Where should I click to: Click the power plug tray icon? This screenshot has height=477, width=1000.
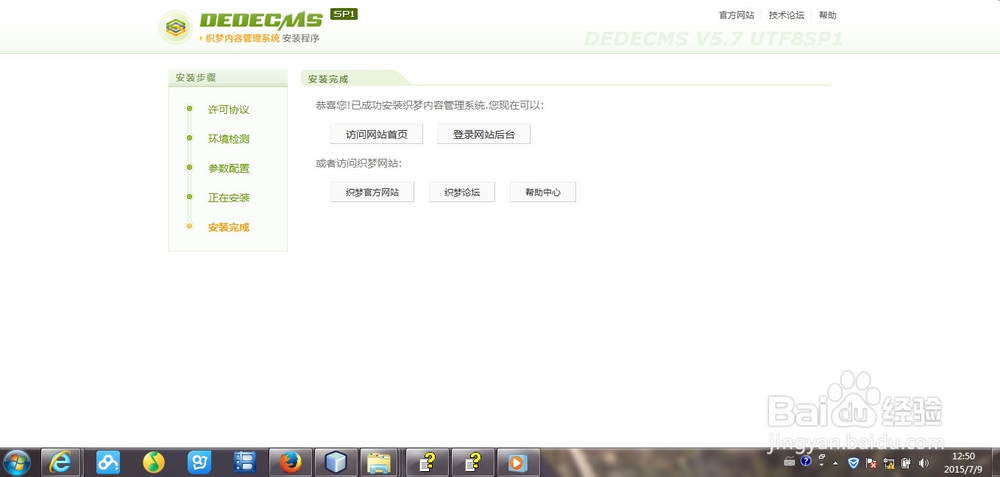tap(906, 463)
